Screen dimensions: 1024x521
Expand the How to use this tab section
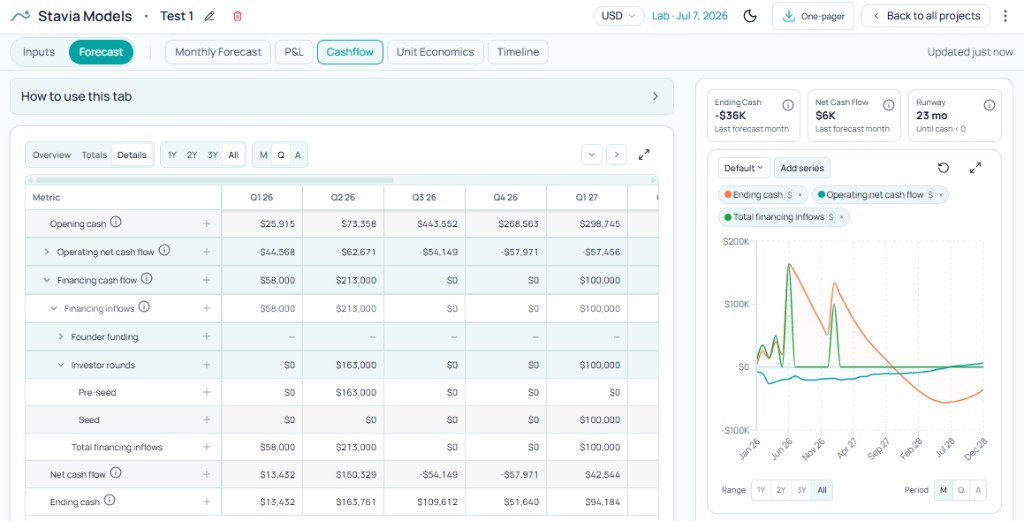coord(342,97)
